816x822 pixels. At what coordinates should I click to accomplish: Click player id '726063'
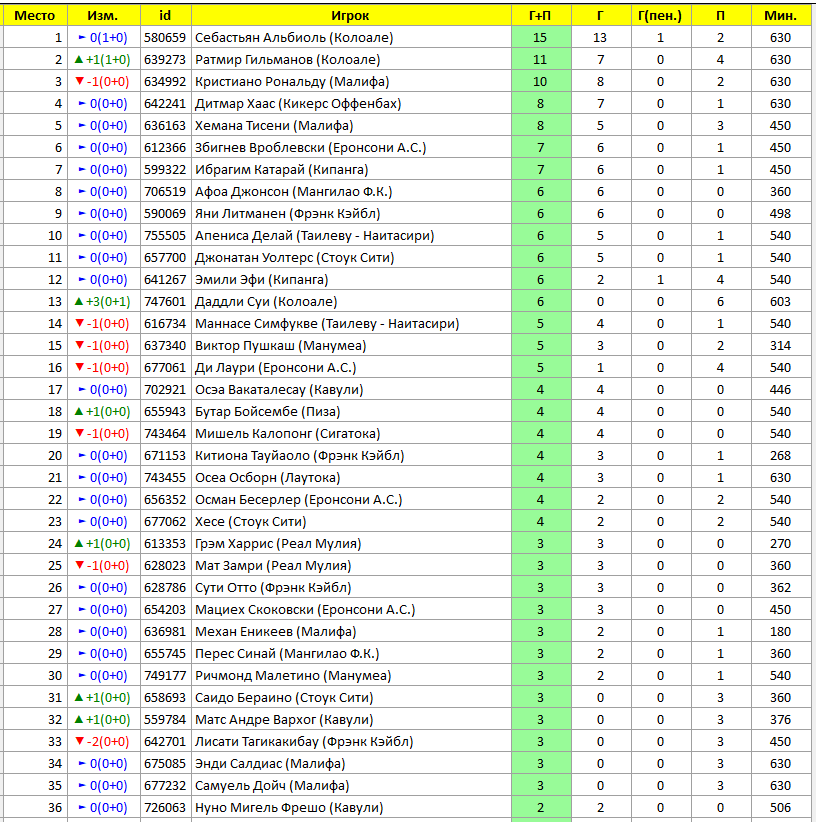165,808
